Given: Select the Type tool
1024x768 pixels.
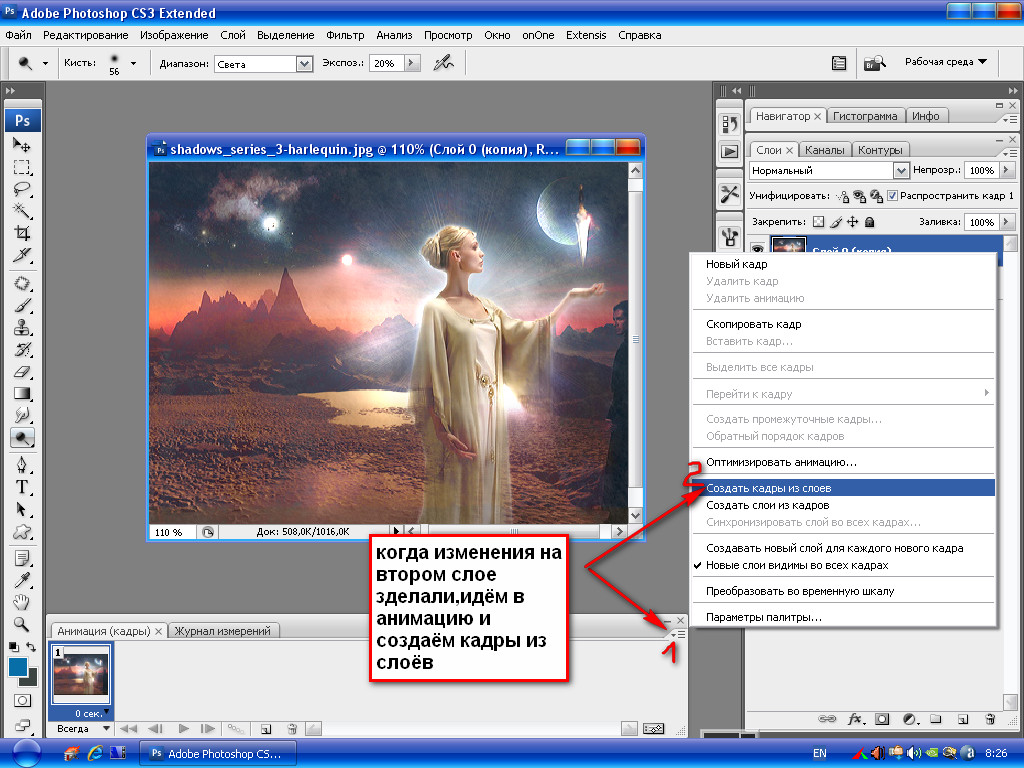Looking at the screenshot, I should click(x=22, y=487).
